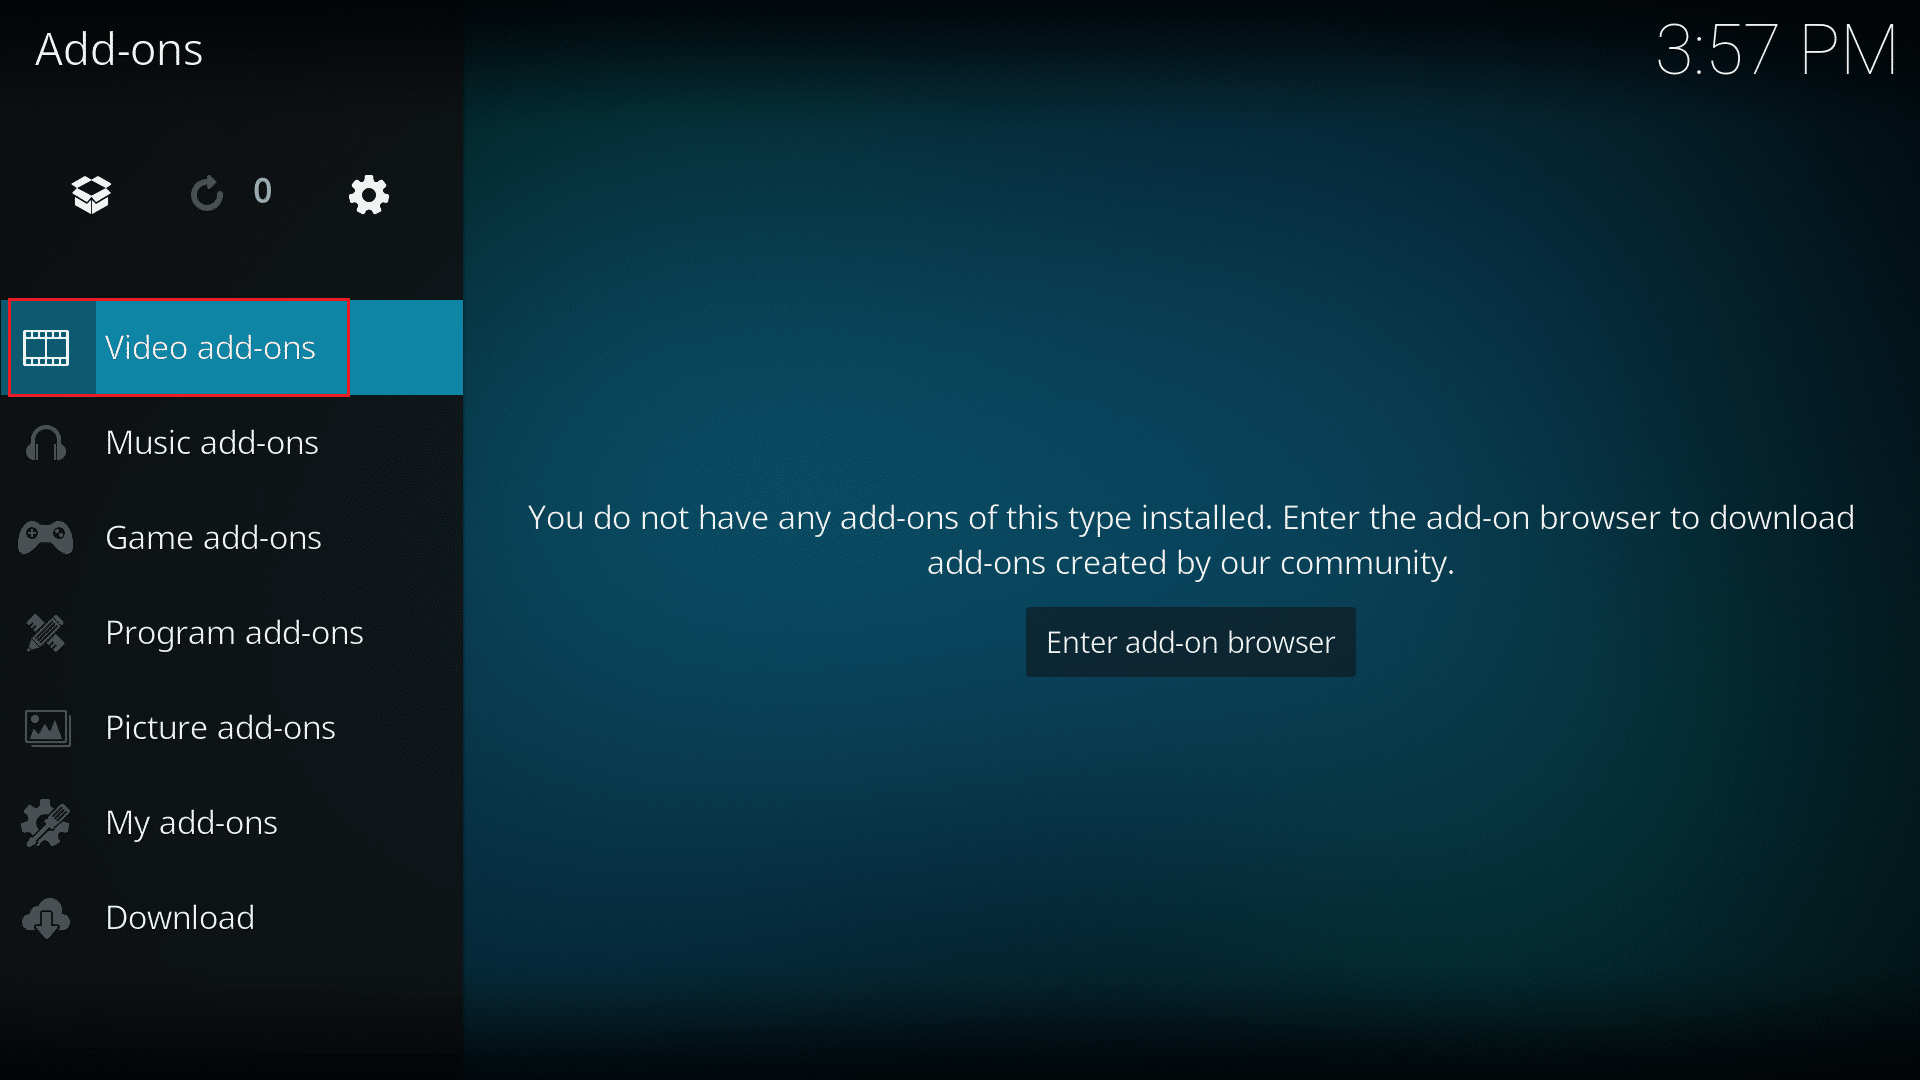Click the refresh updates counter button
The height and width of the screenshot is (1080, 1920).
pos(231,194)
